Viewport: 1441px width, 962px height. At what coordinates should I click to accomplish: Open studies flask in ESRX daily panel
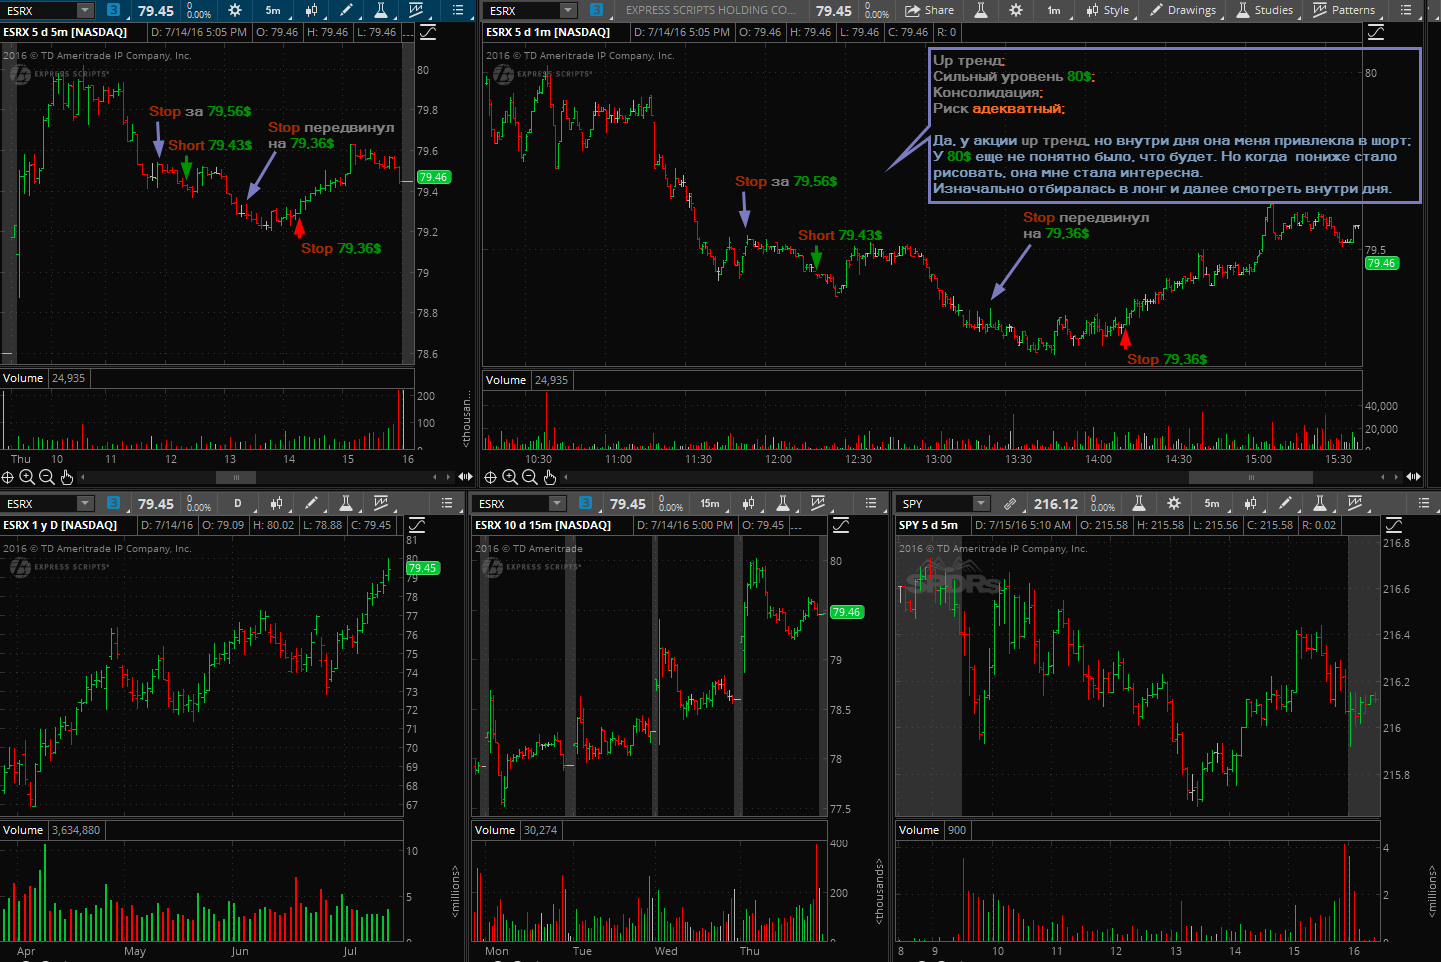point(346,503)
